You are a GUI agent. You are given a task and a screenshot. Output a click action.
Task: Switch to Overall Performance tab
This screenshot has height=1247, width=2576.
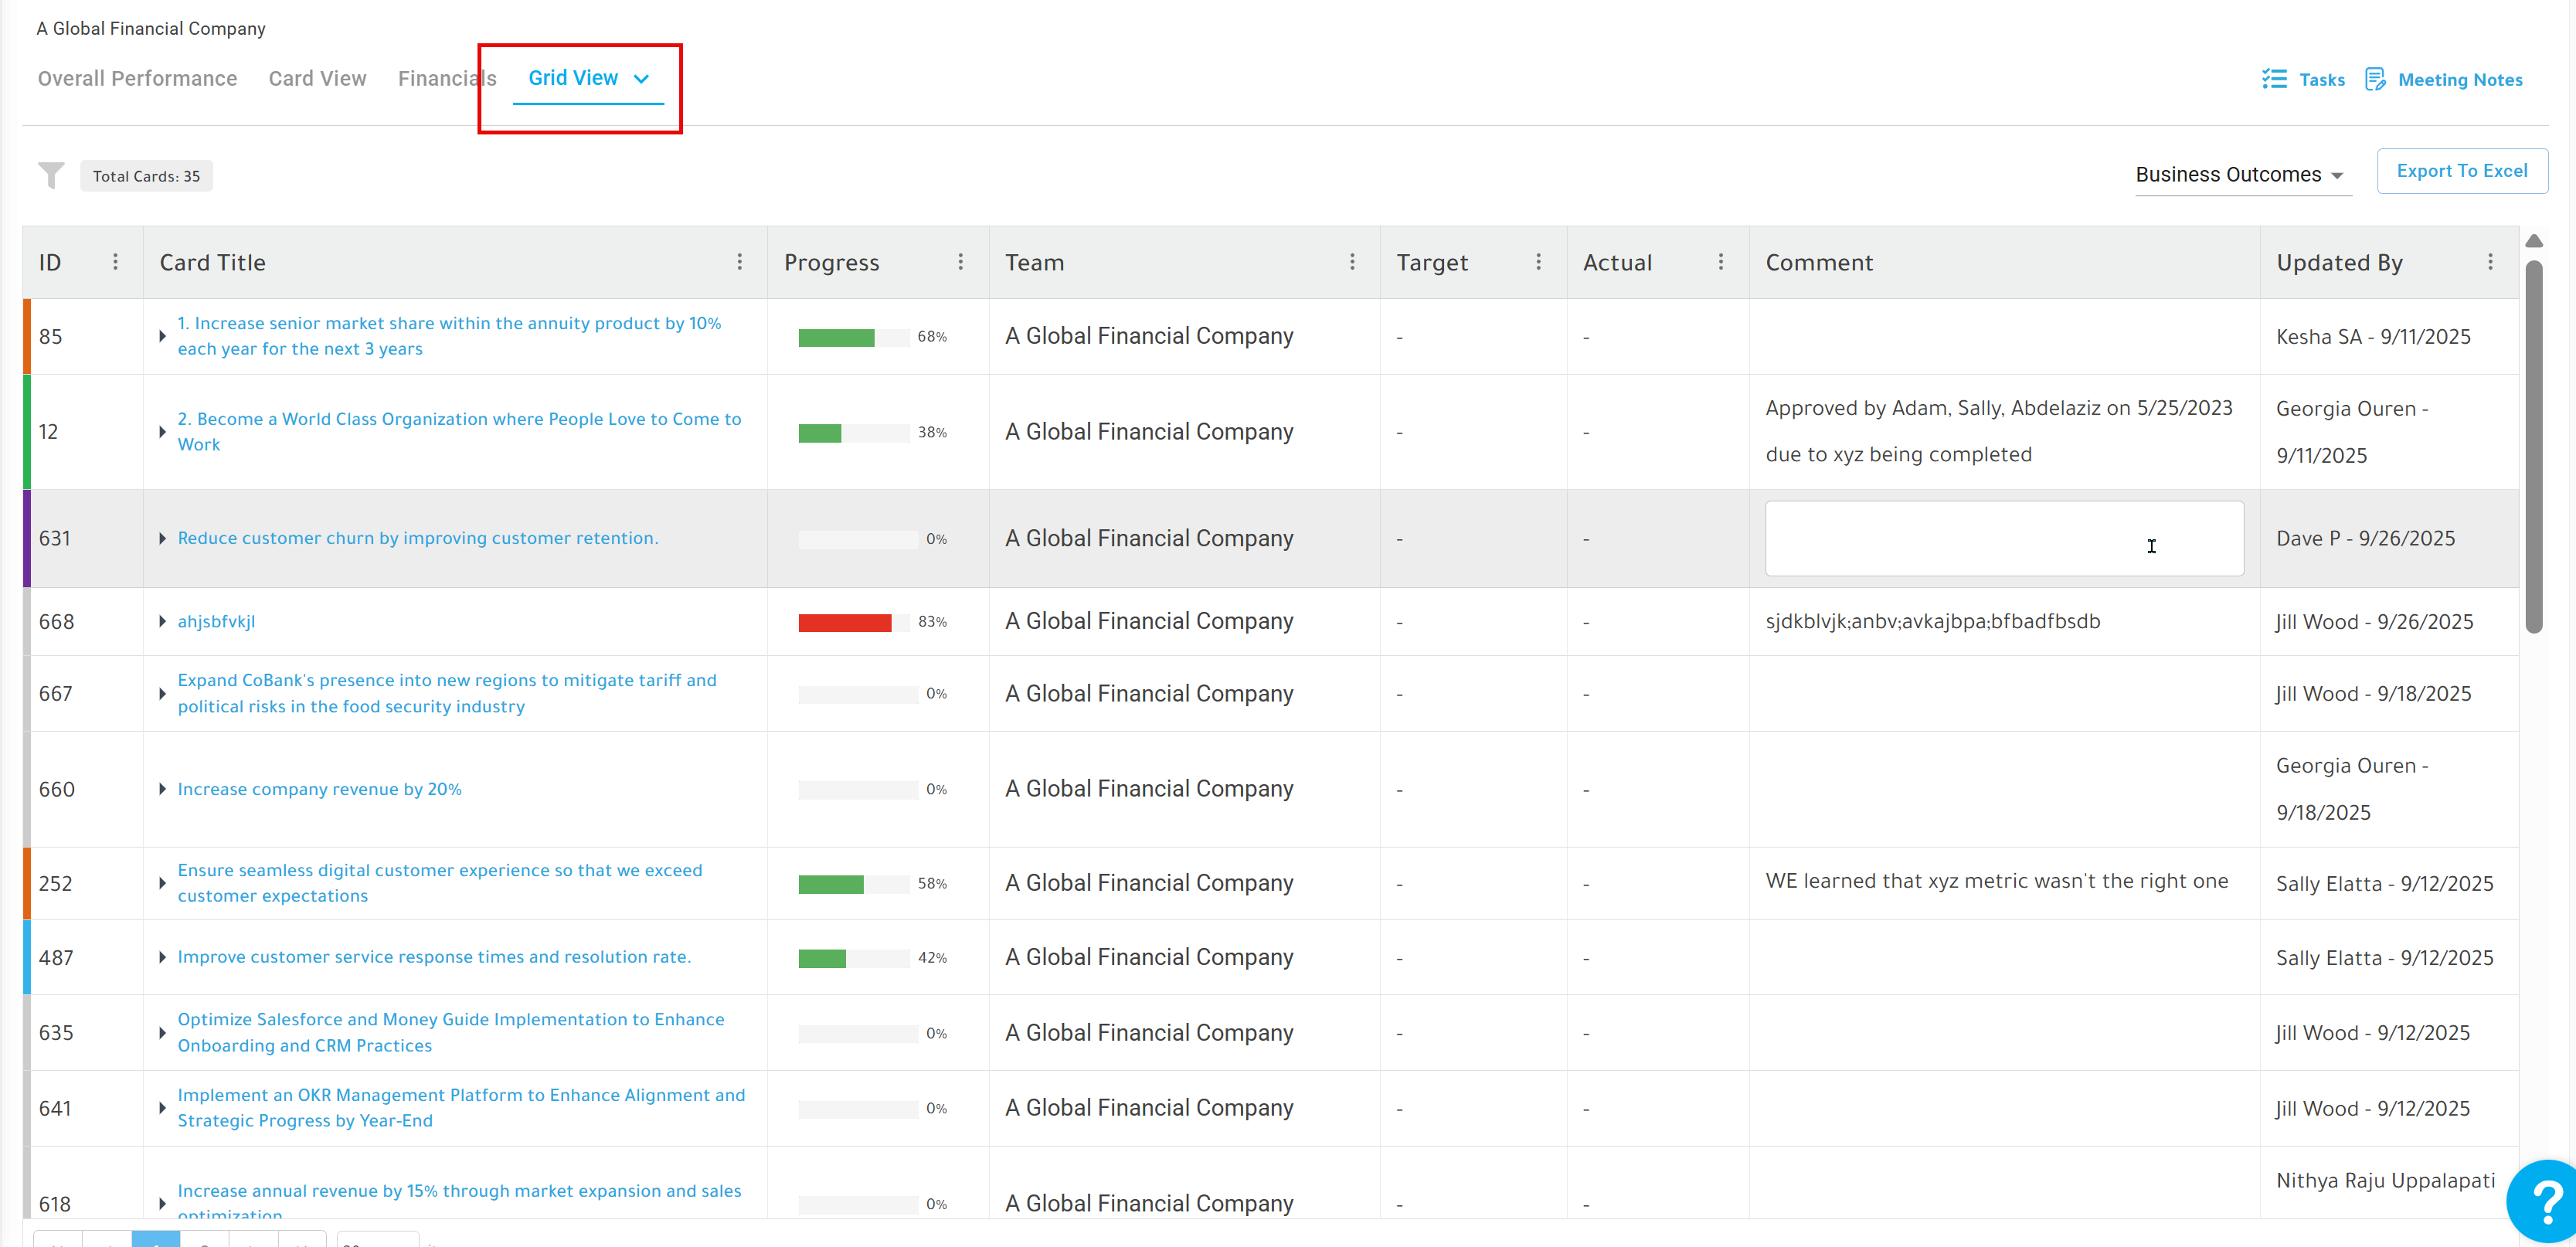pyautogui.click(x=138, y=78)
